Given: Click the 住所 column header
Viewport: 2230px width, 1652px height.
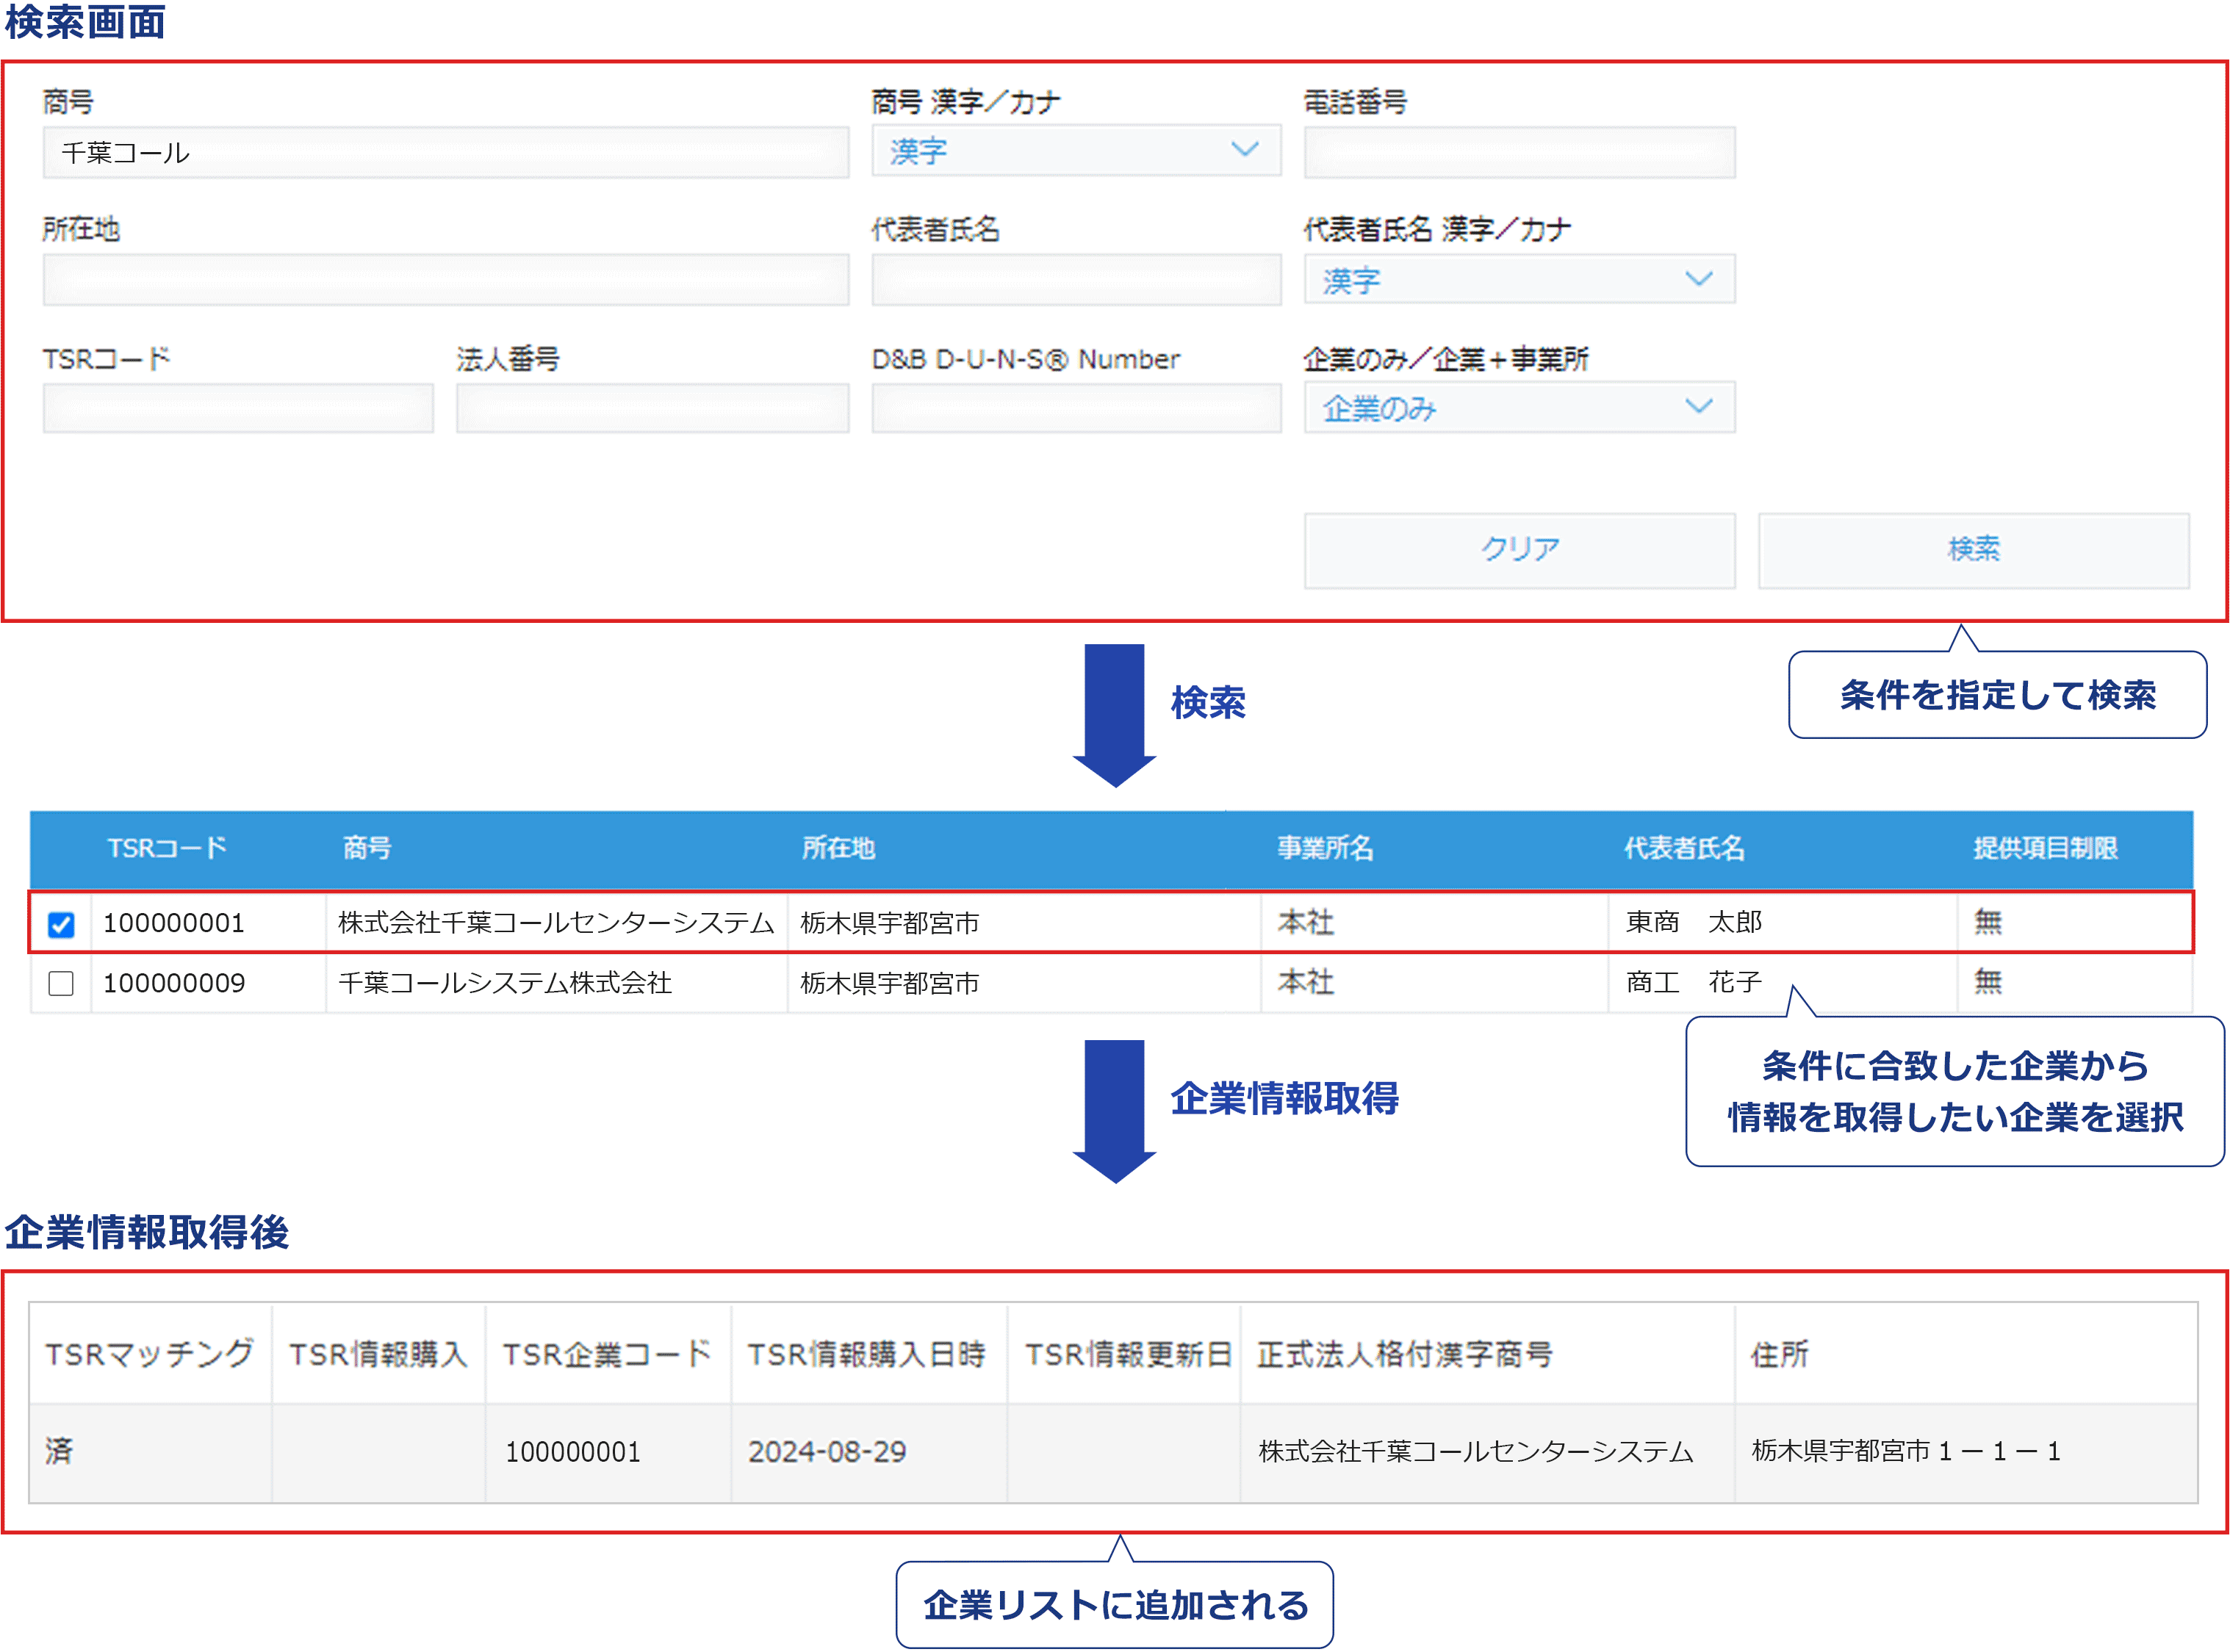Looking at the screenshot, I should [x=1779, y=1354].
